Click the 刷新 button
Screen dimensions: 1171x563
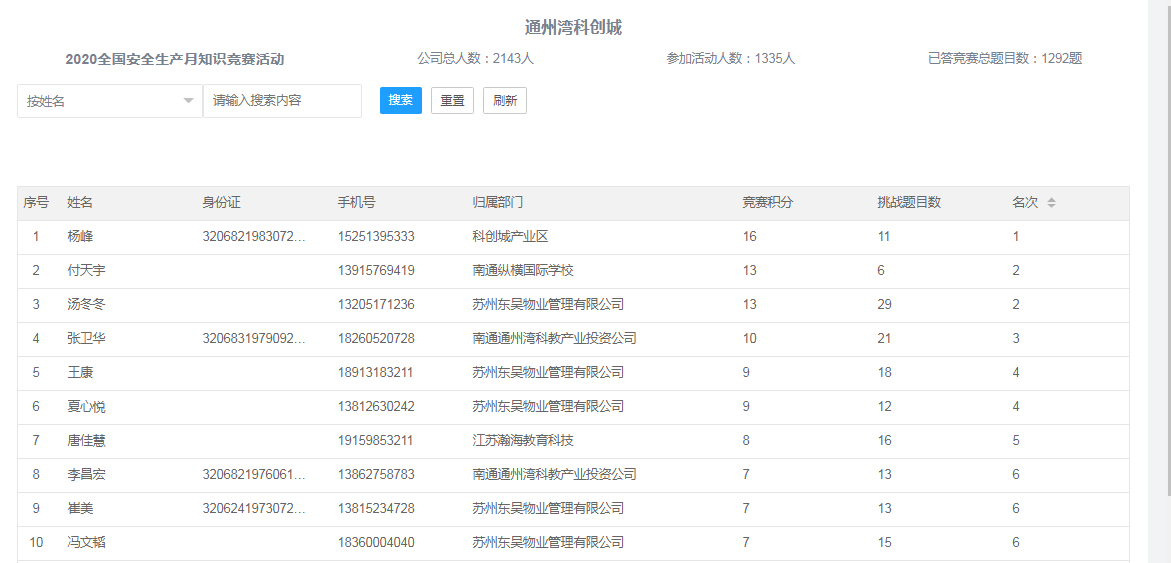click(x=505, y=101)
